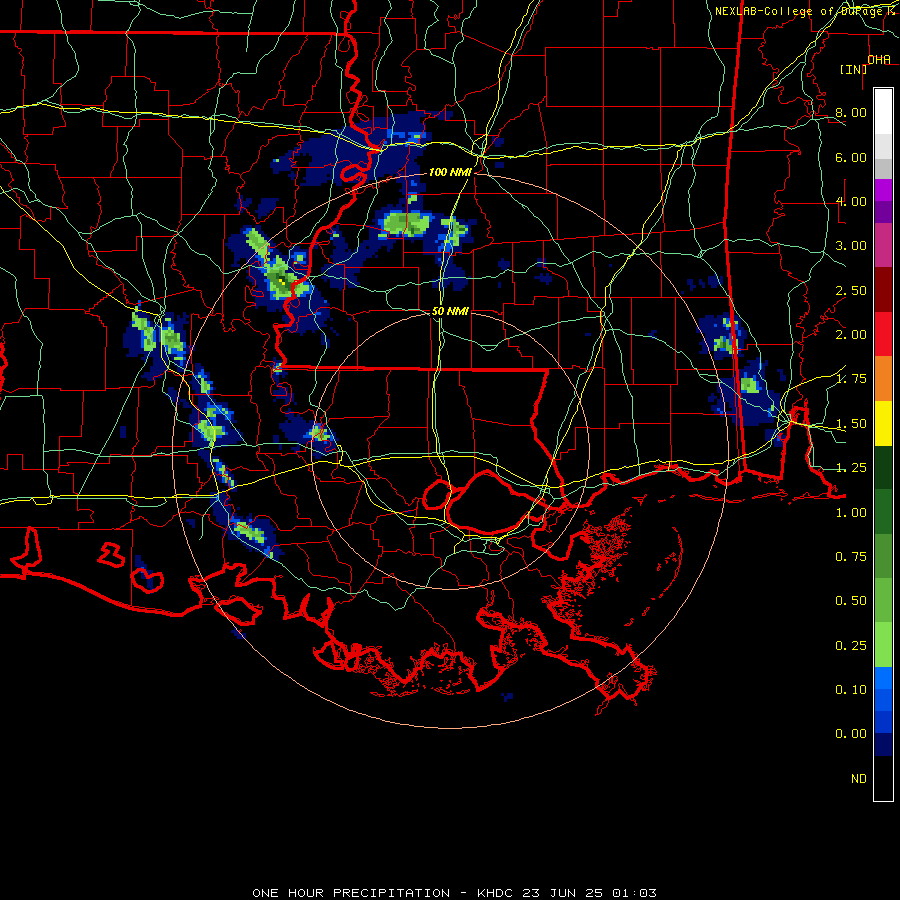This screenshot has height=900, width=900.
Task: Select the 4.00 scale value
Action: (x=851, y=201)
